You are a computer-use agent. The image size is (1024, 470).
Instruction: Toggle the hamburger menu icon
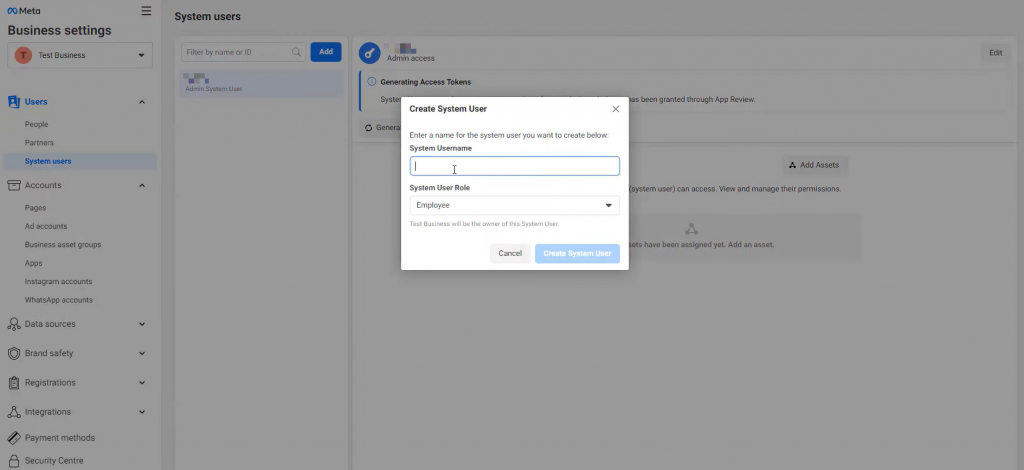tap(146, 10)
